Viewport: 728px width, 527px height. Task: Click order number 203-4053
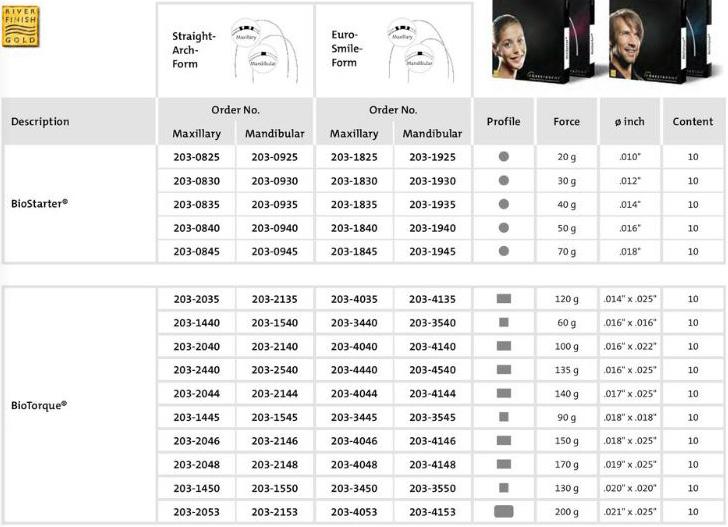coord(354,512)
